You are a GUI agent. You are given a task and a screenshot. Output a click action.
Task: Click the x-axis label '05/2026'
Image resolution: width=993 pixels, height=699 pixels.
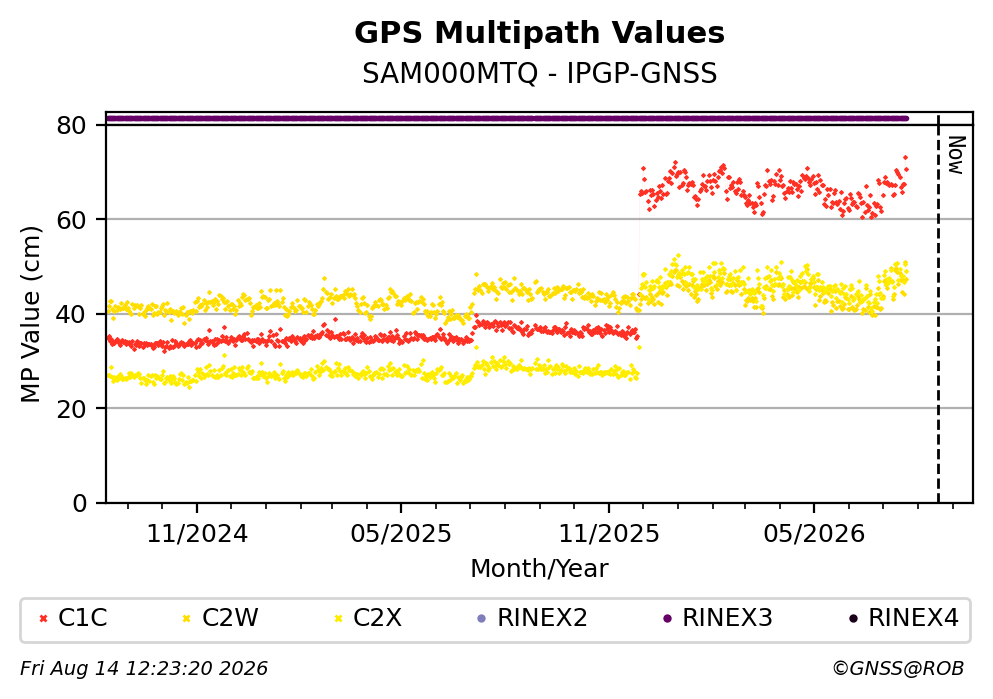tap(814, 534)
